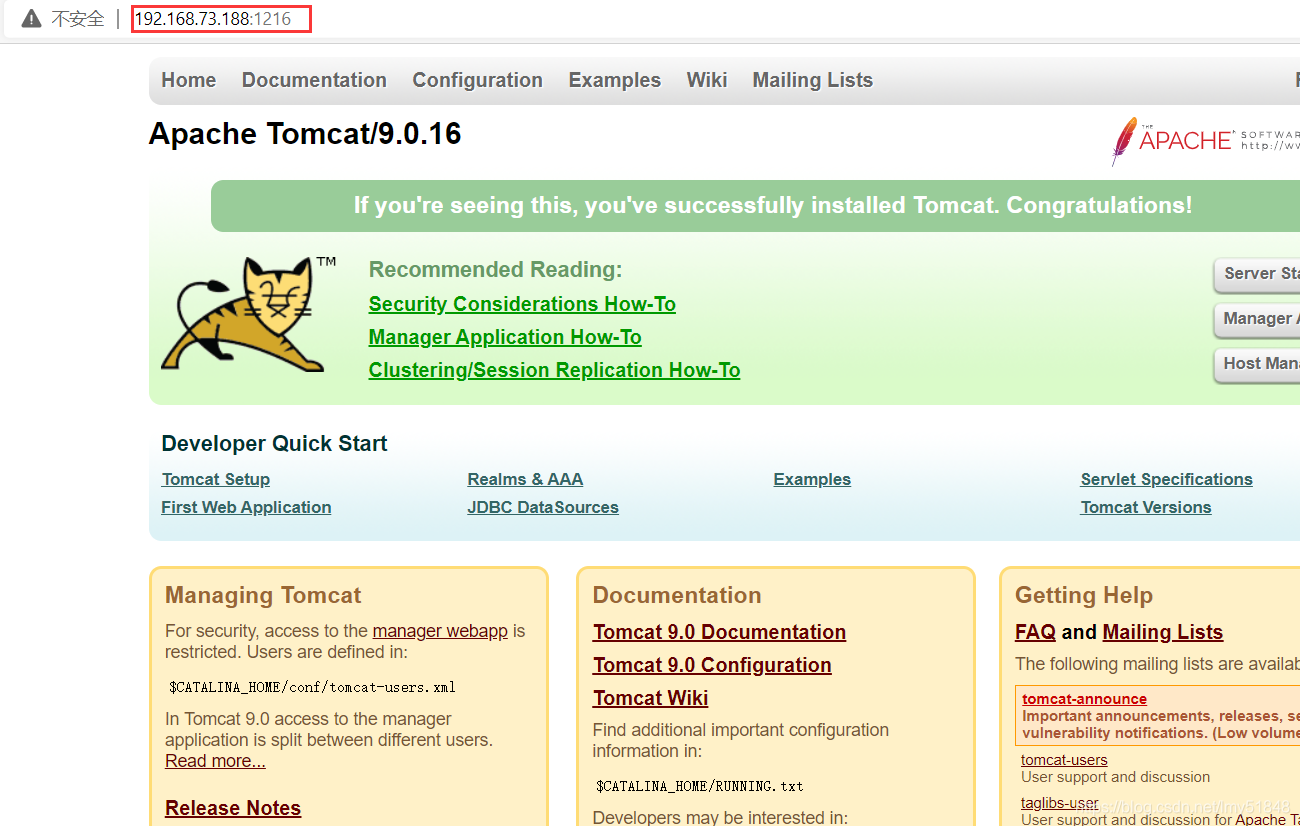The height and width of the screenshot is (826, 1300).
Task: Open the Documentation navigation item
Action: pos(314,80)
